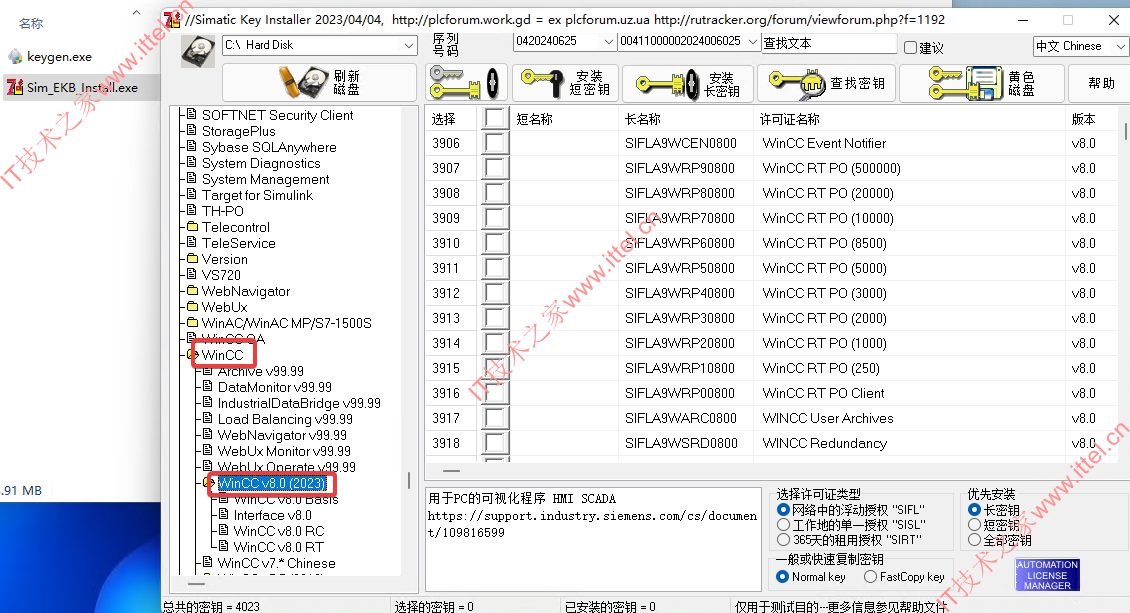This screenshot has width=1130, height=613.
Task: Click the vertical scrollbar thumb of the product tree
Action: [x=409, y=480]
